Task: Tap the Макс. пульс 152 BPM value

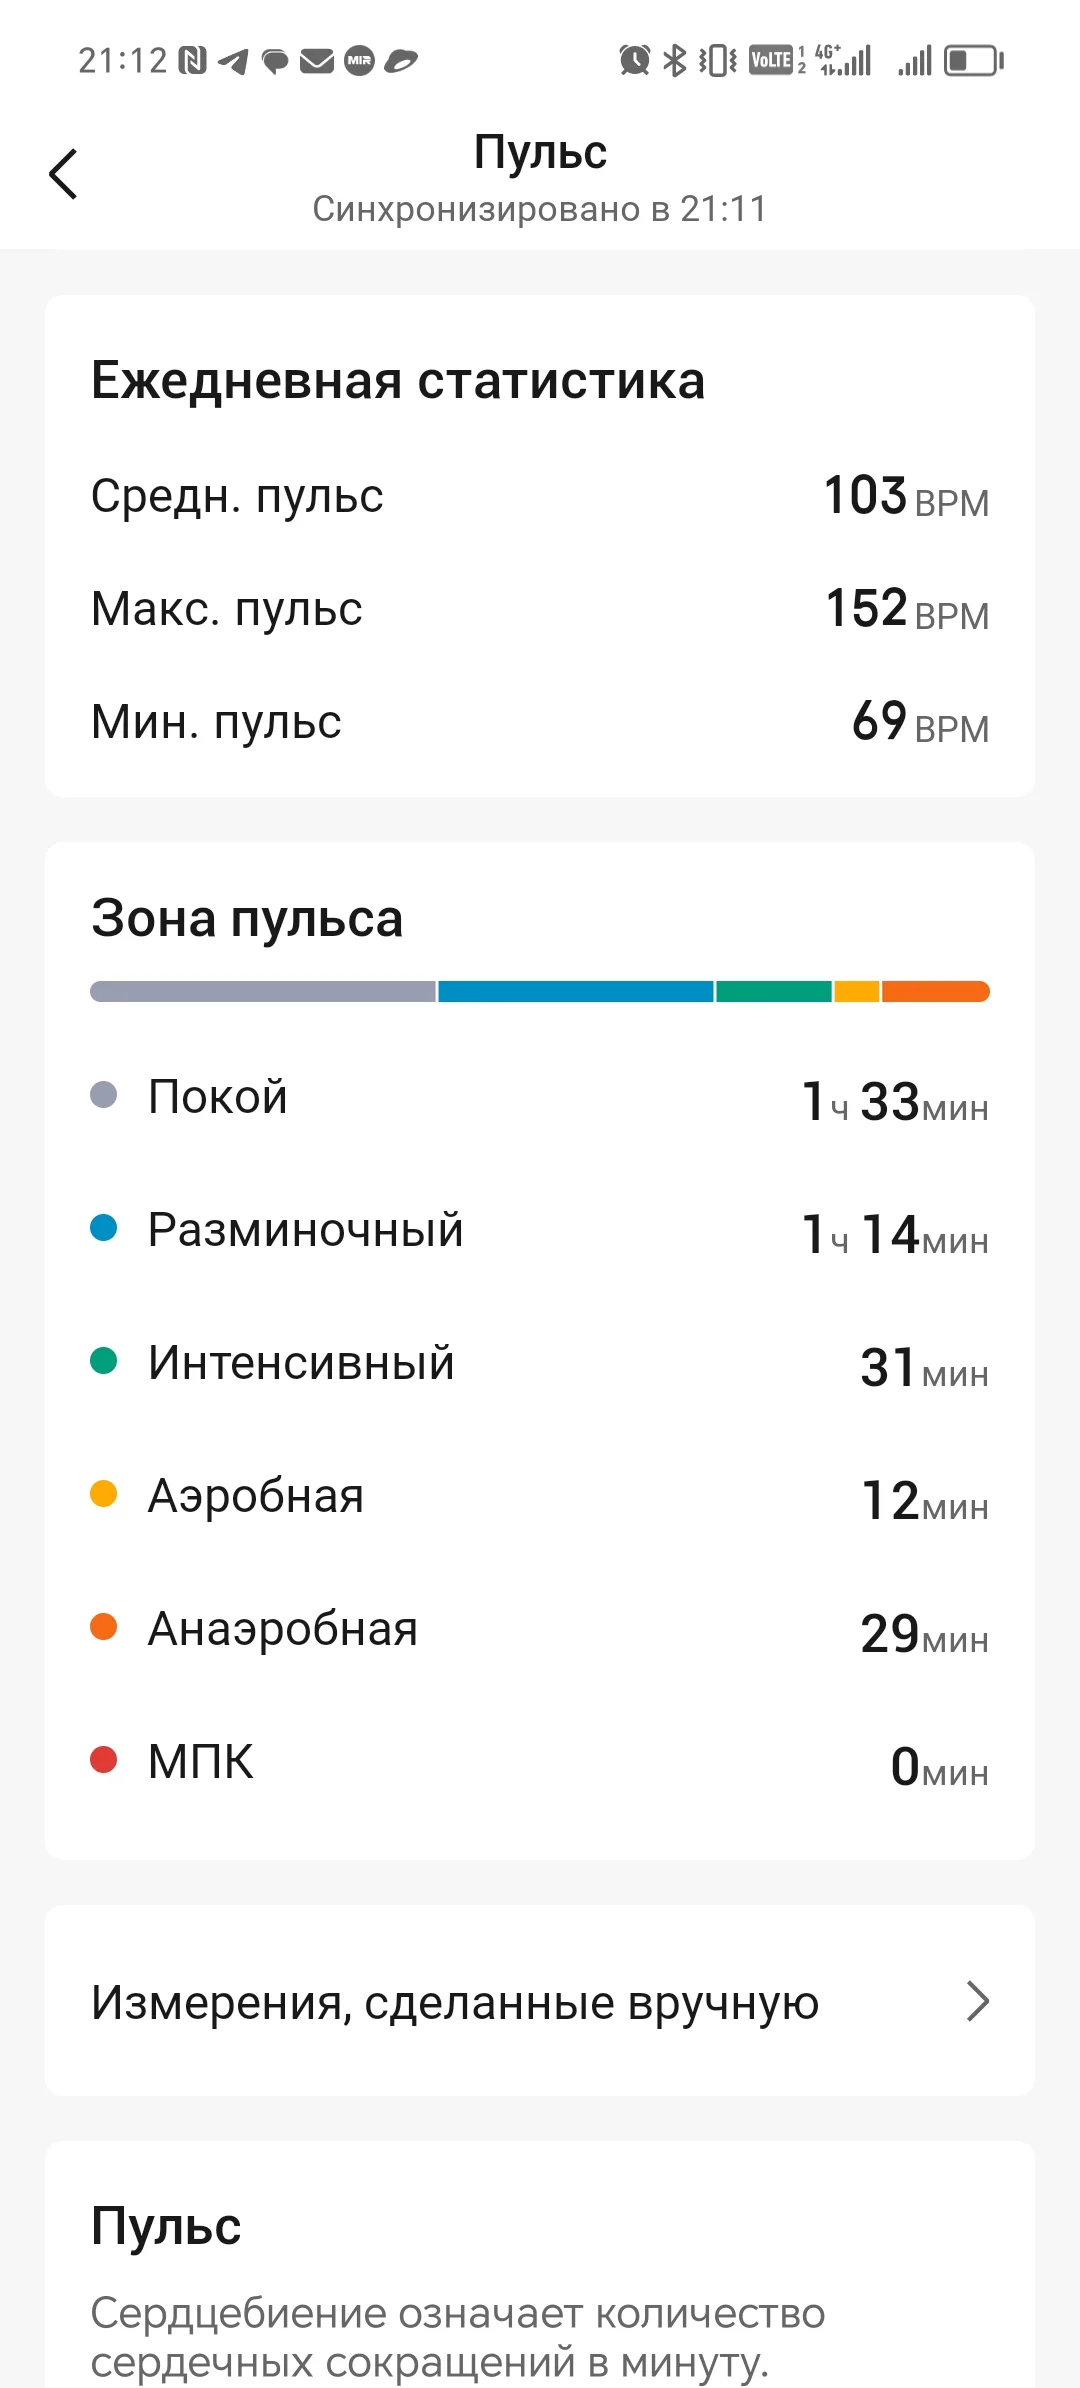Action: pos(906,609)
